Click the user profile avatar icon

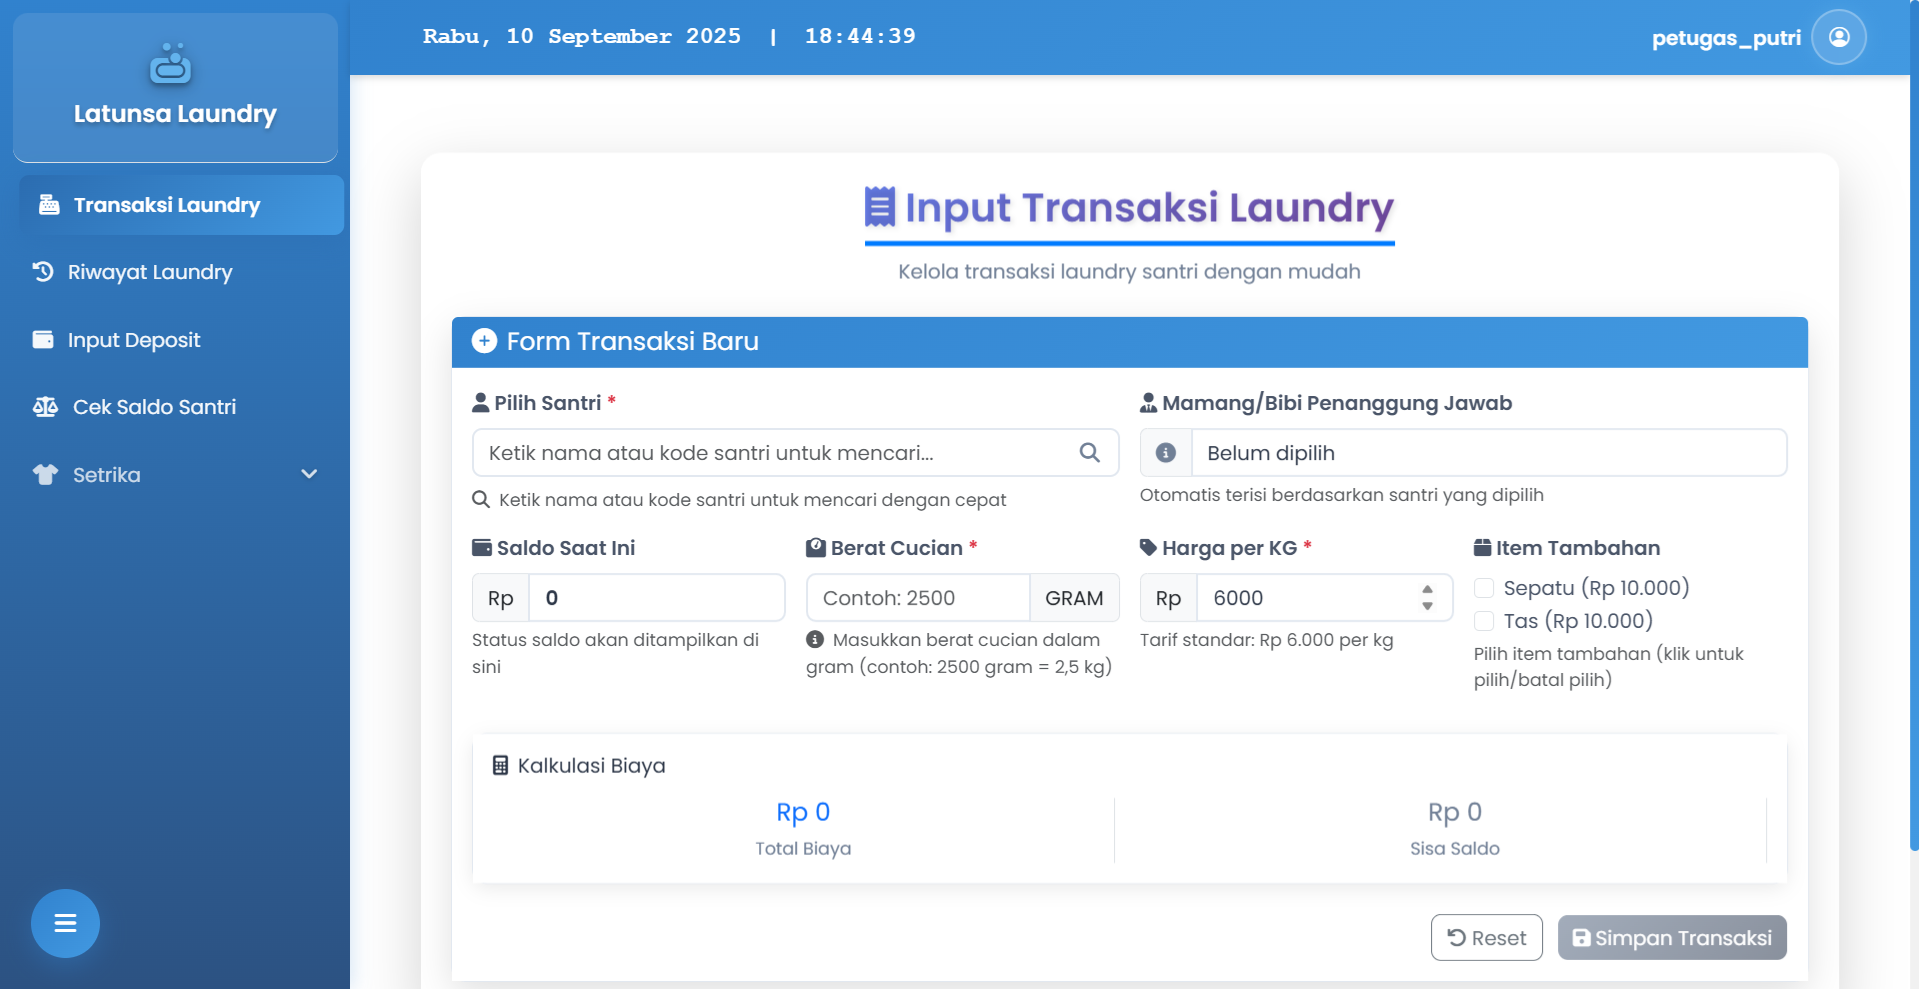(1838, 37)
